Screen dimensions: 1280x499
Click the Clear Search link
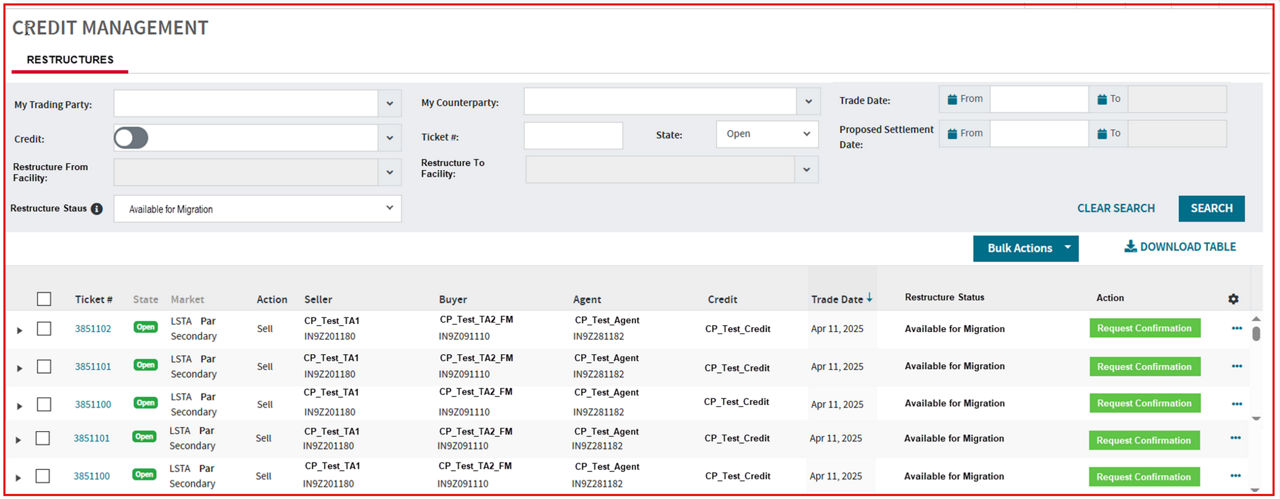pos(1115,208)
